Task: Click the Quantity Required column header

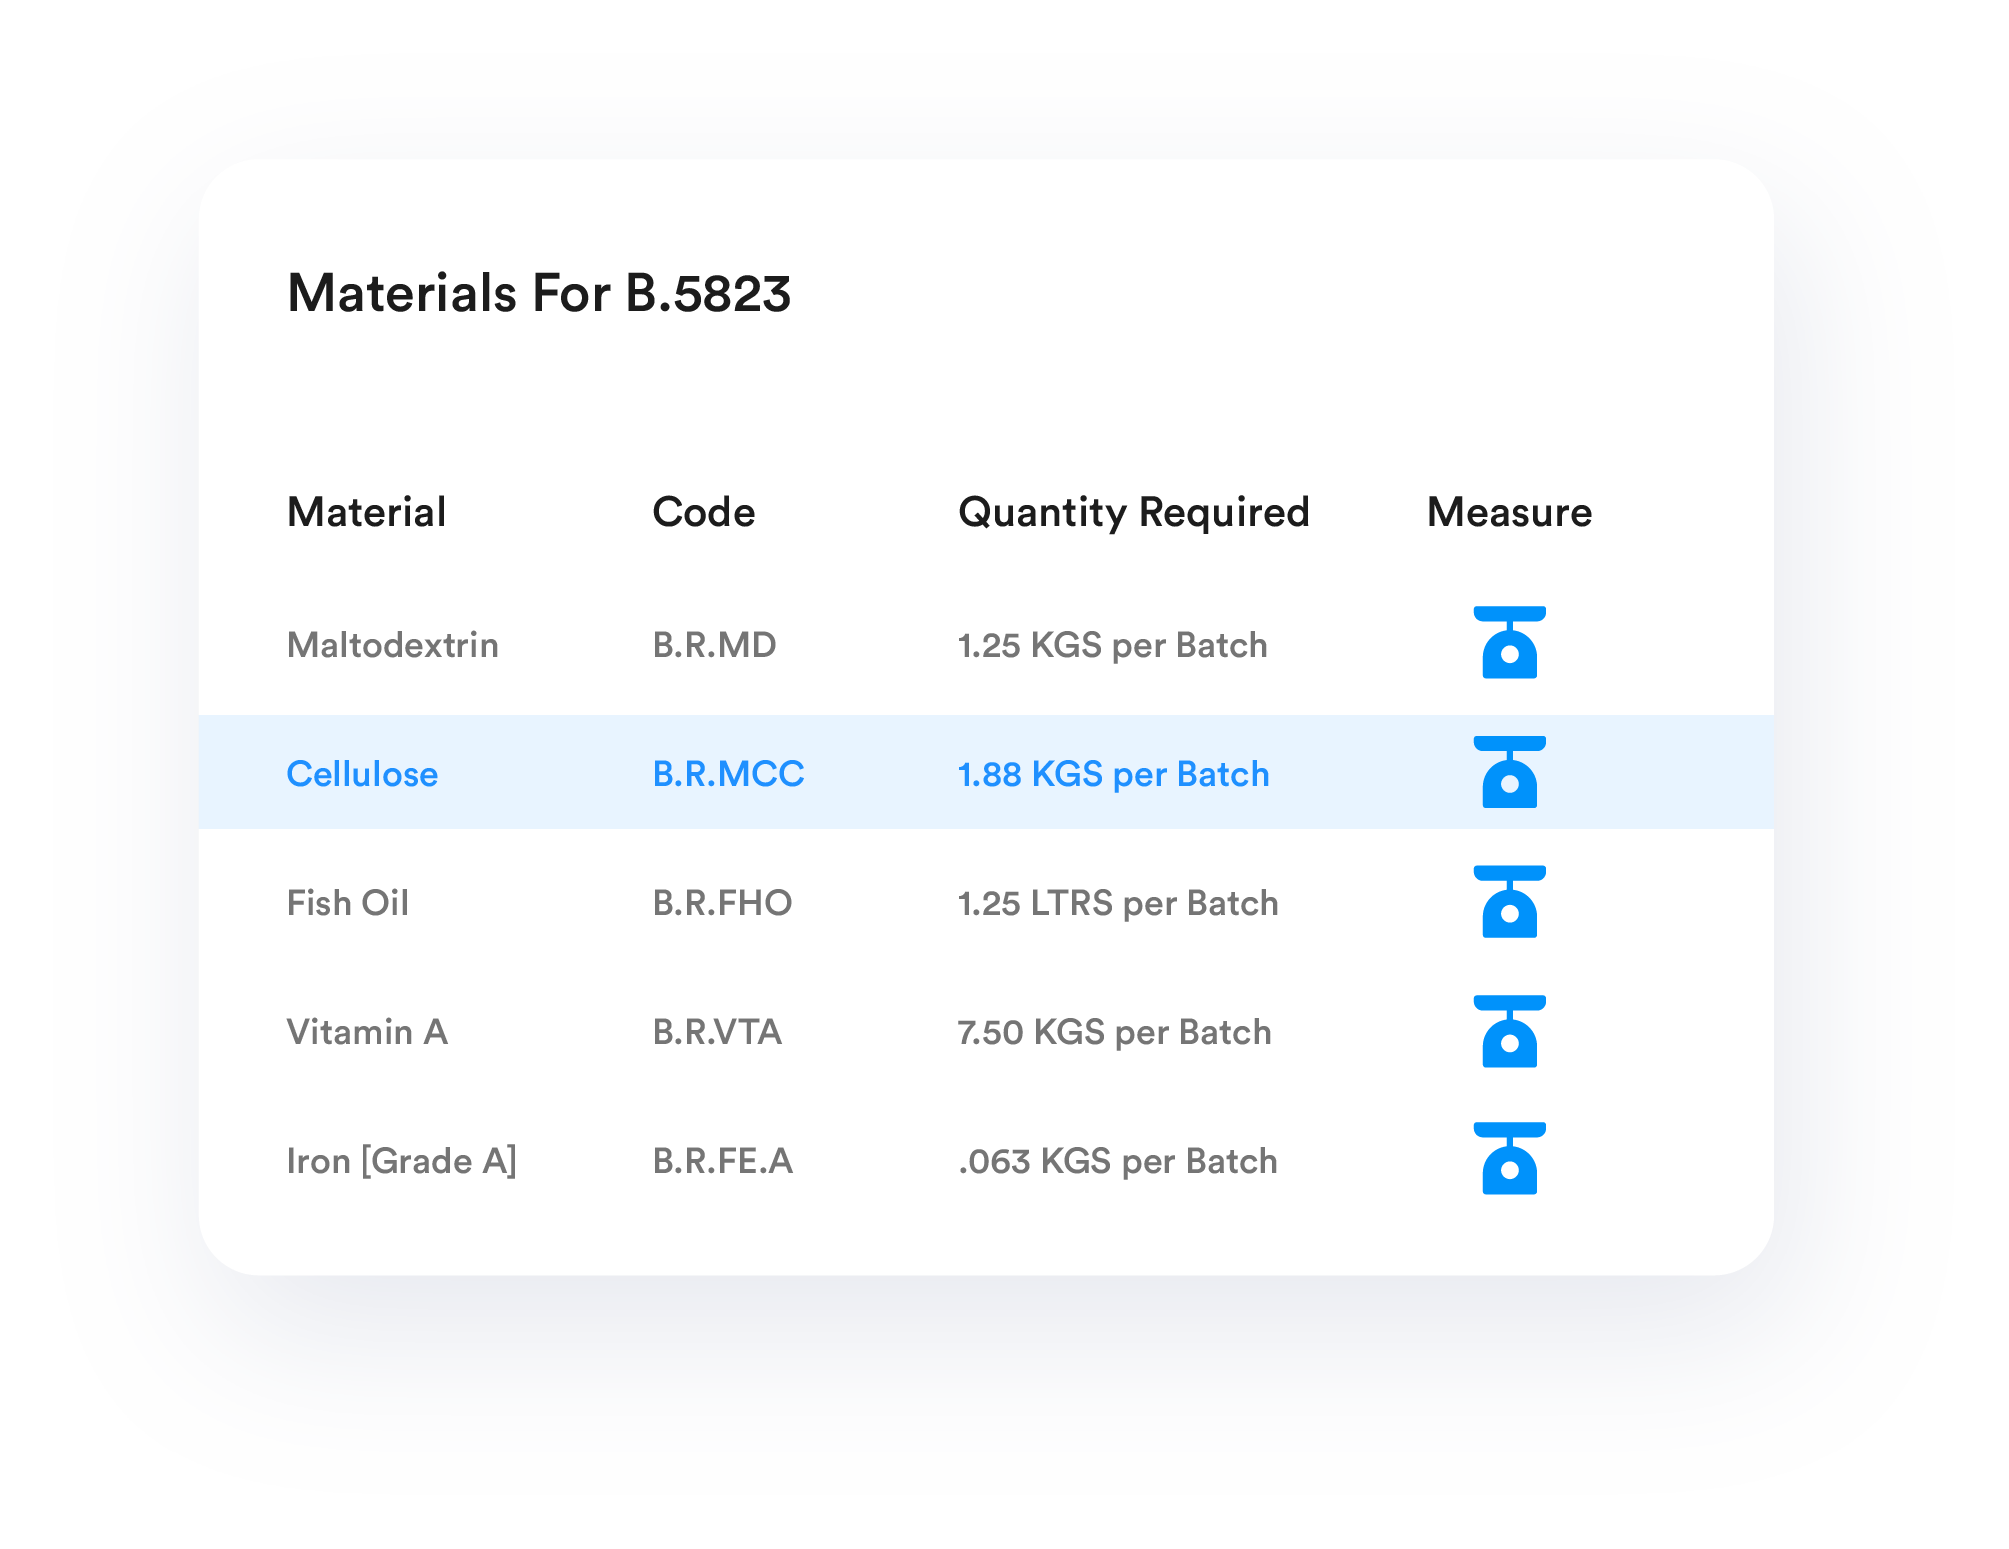Action: point(1133,513)
